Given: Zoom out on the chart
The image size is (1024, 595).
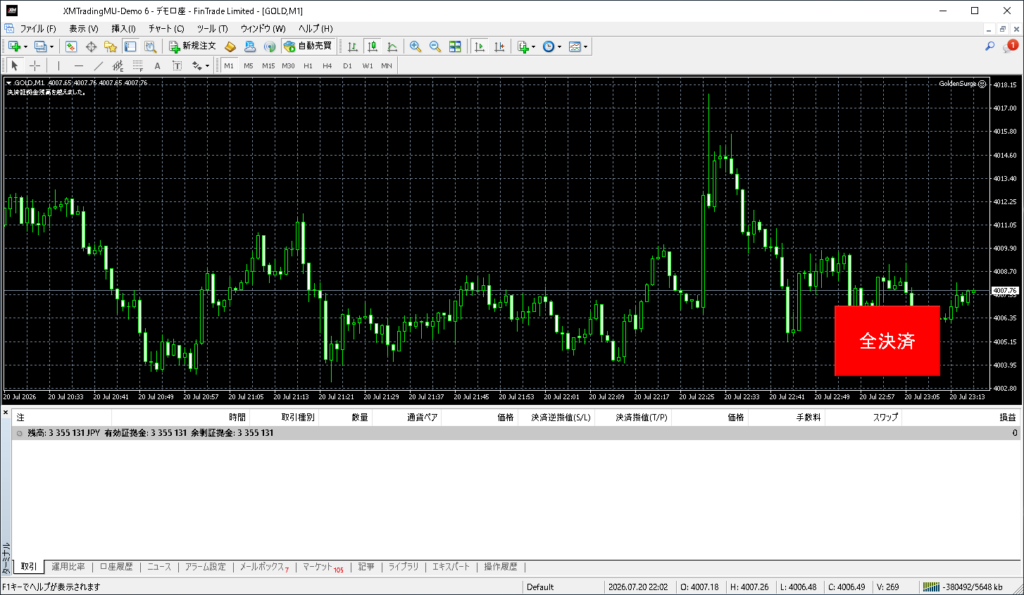Looking at the screenshot, I should (435, 46).
